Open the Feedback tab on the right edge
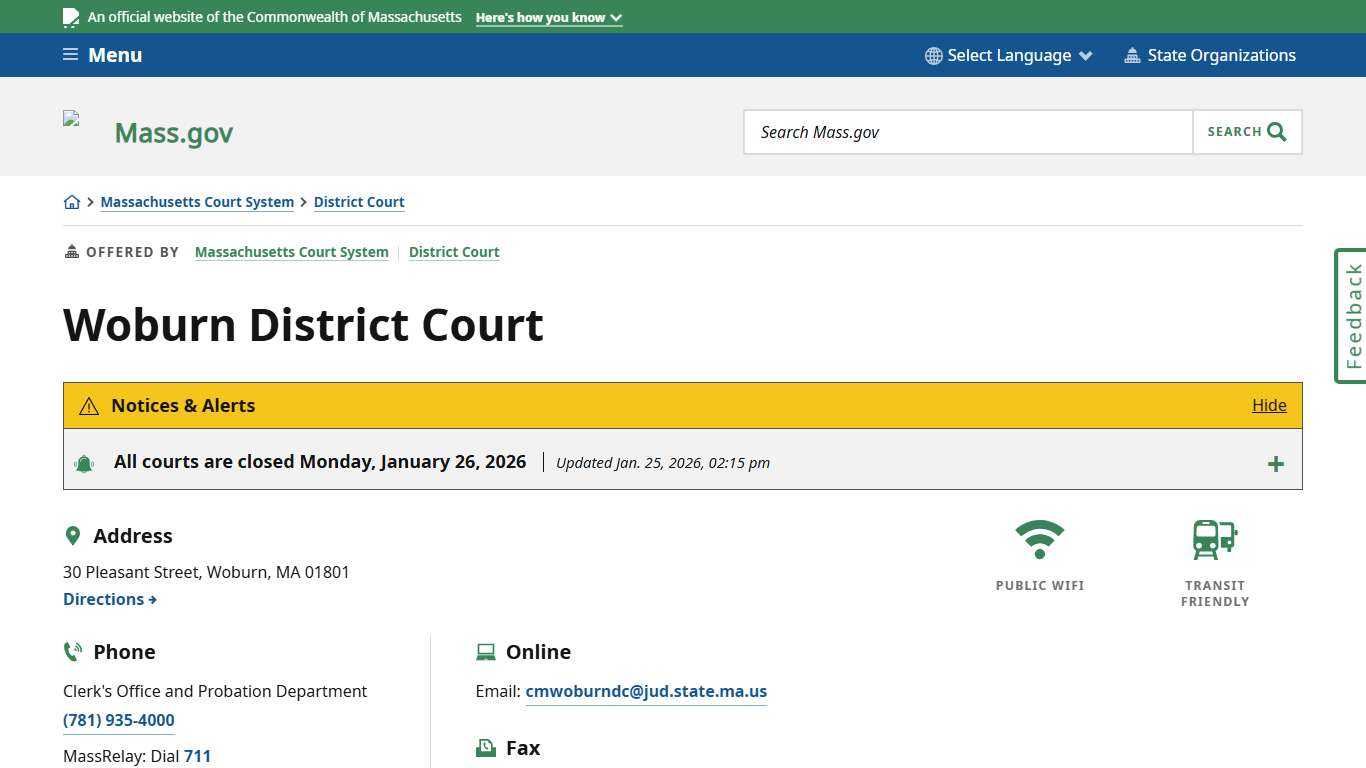1366x768 pixels. [x=1352, y=316]
